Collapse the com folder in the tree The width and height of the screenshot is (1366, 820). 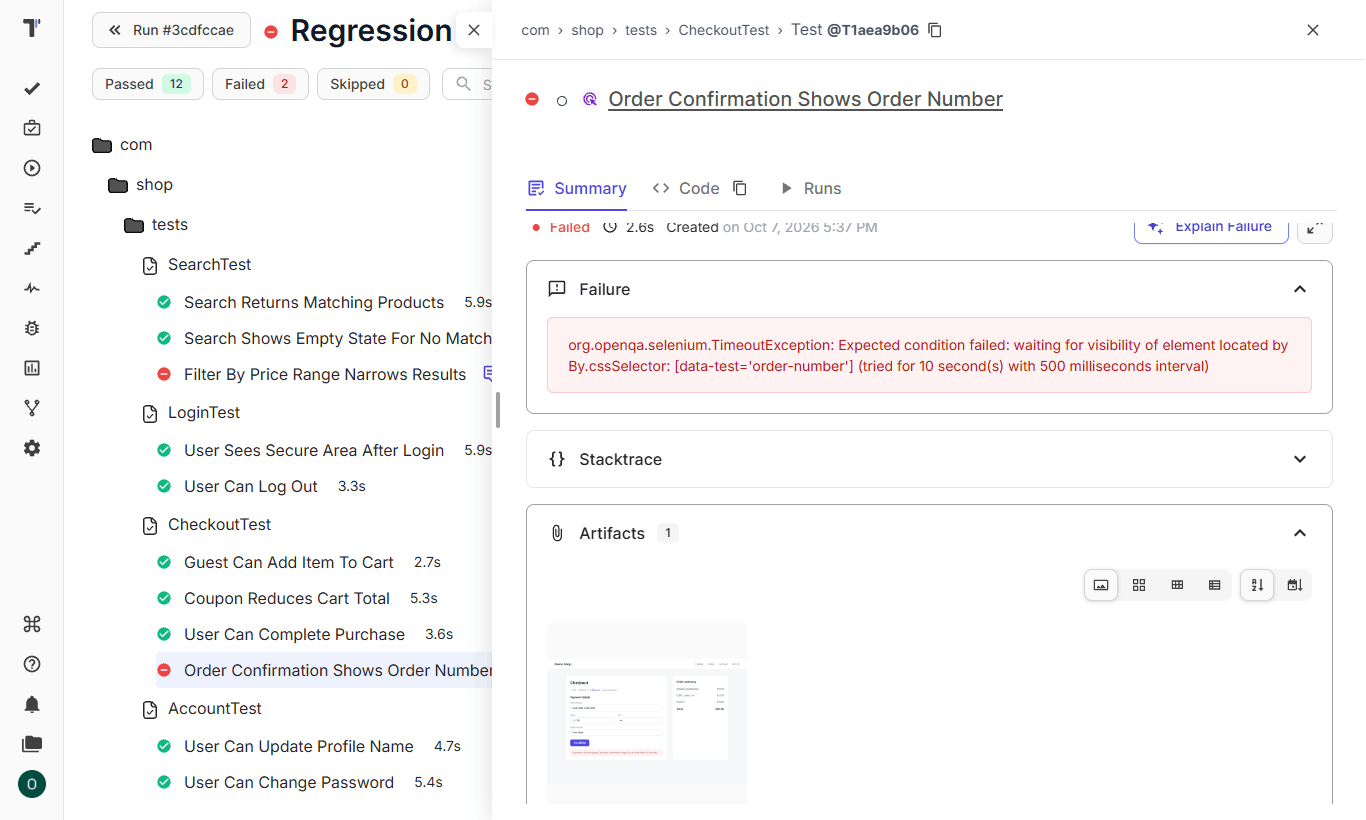(x=102, y=145)
